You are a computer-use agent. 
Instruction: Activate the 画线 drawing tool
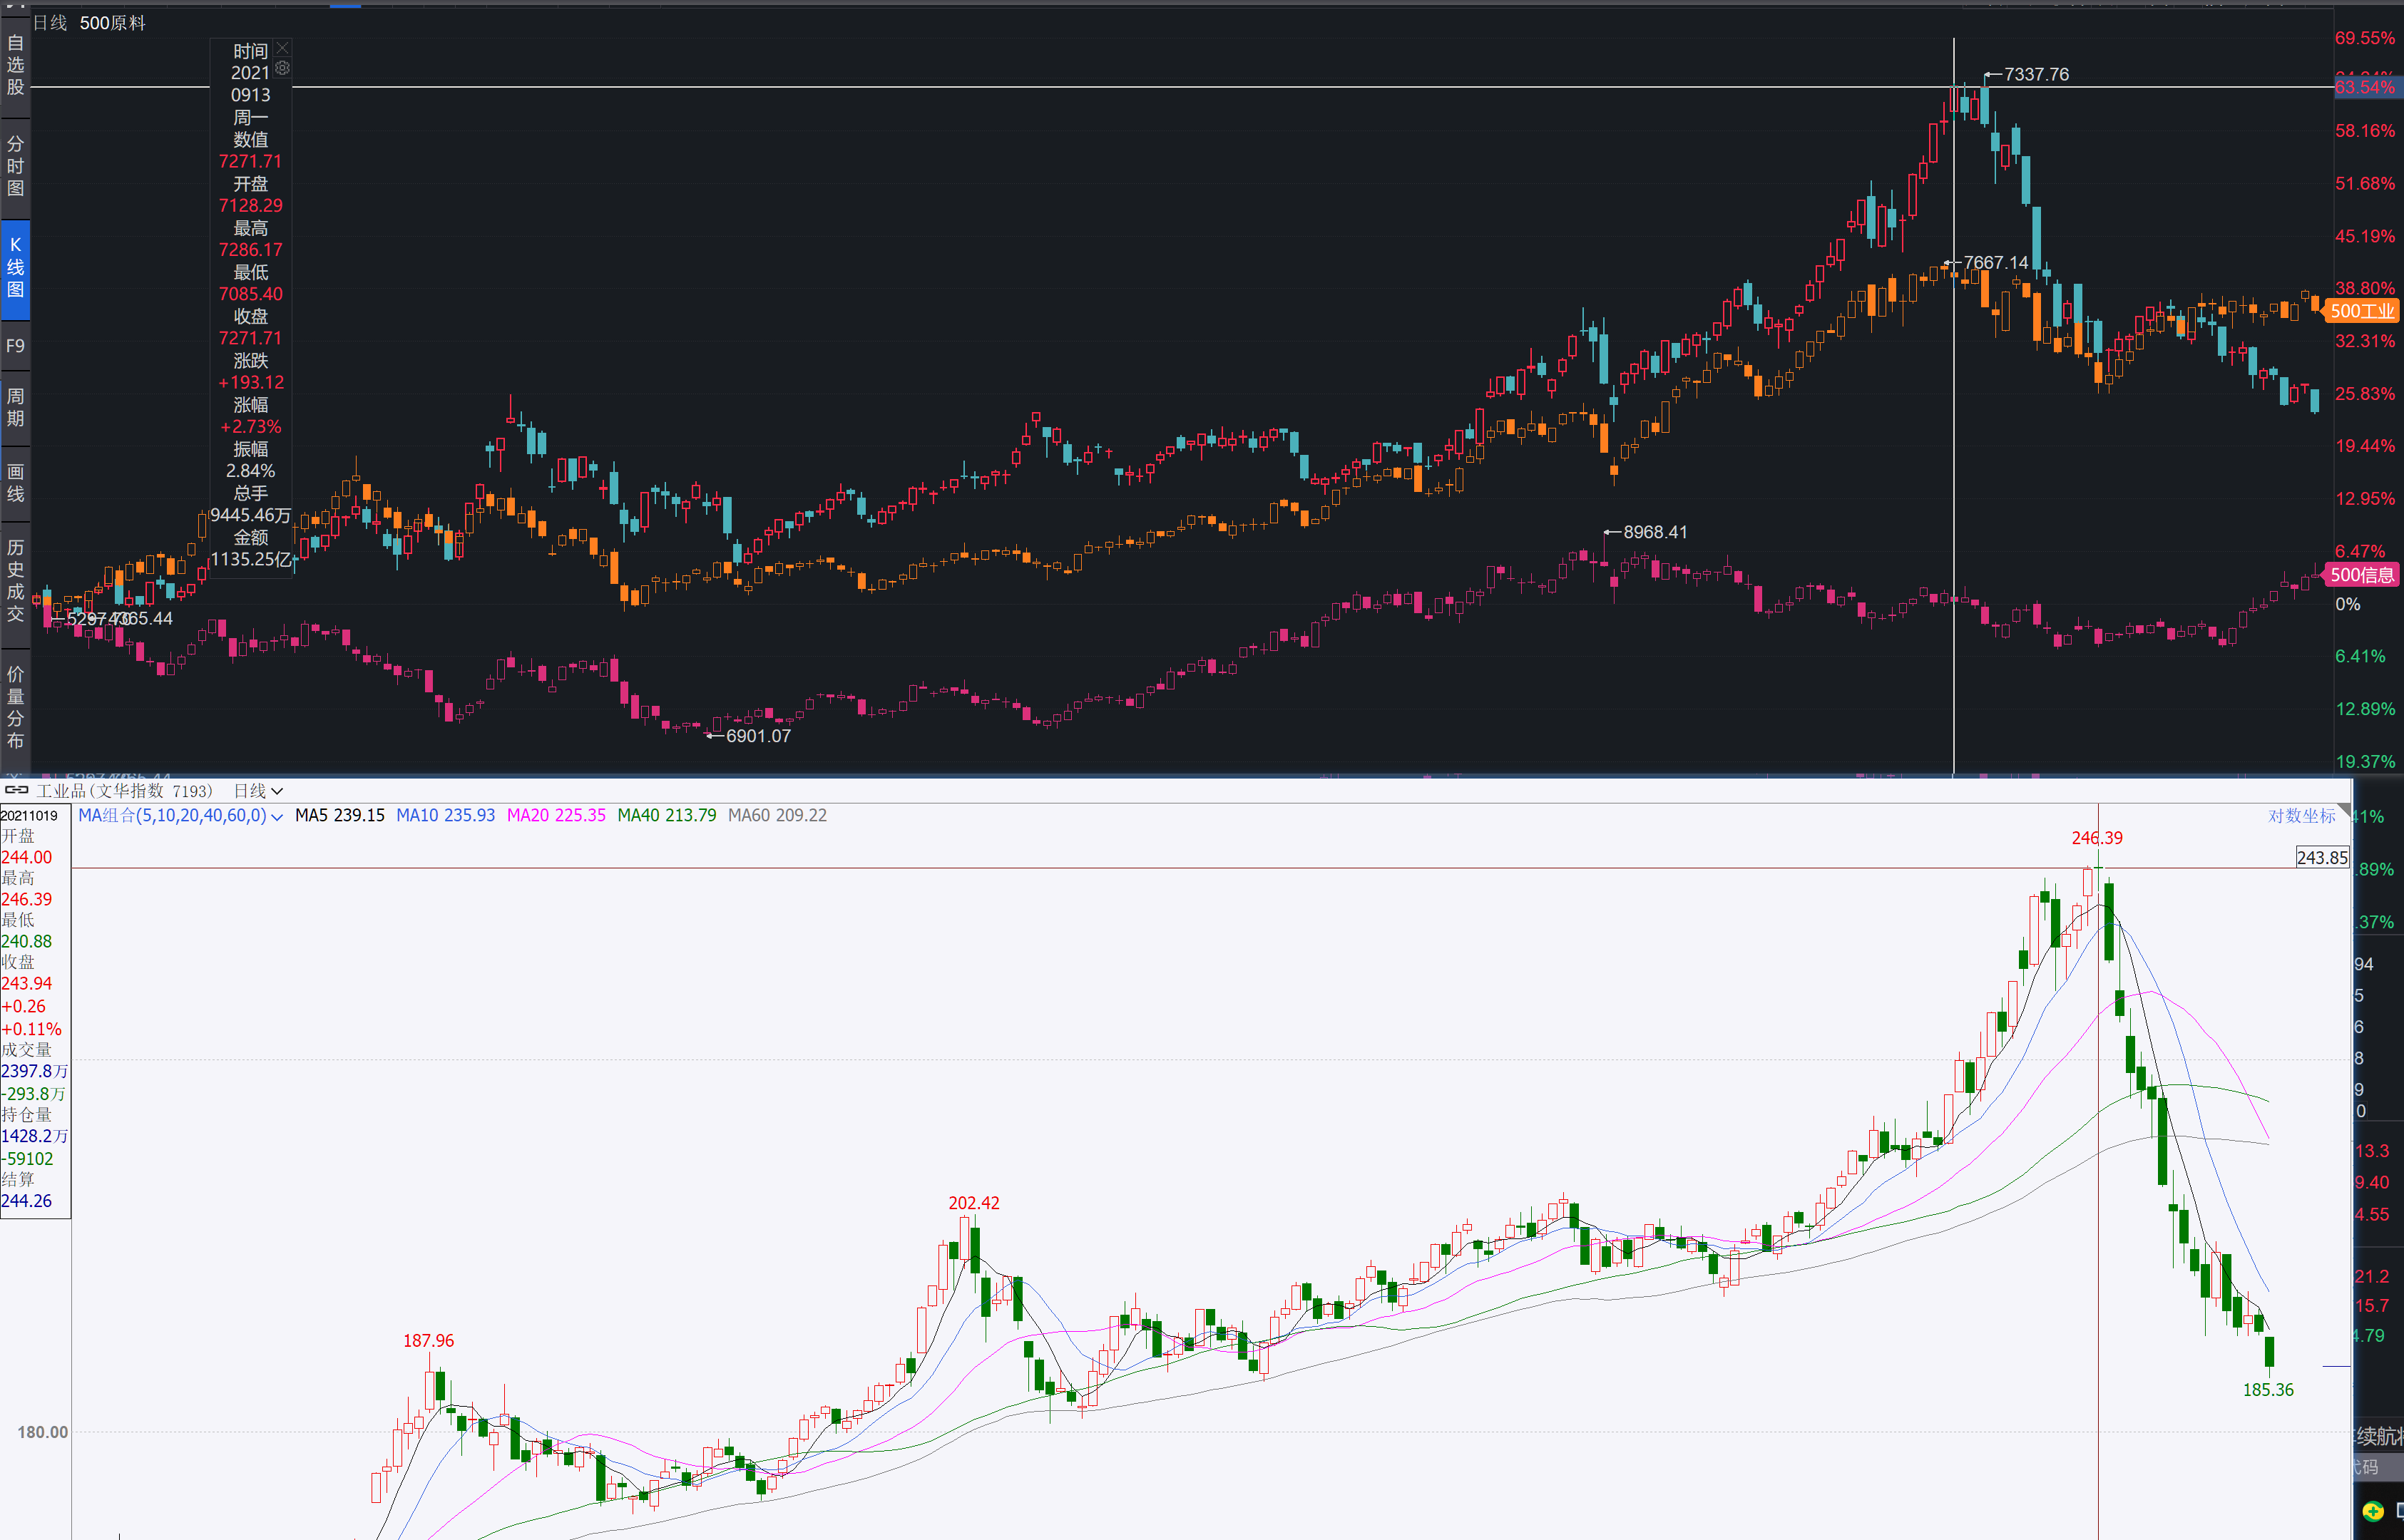click(15, 483)
